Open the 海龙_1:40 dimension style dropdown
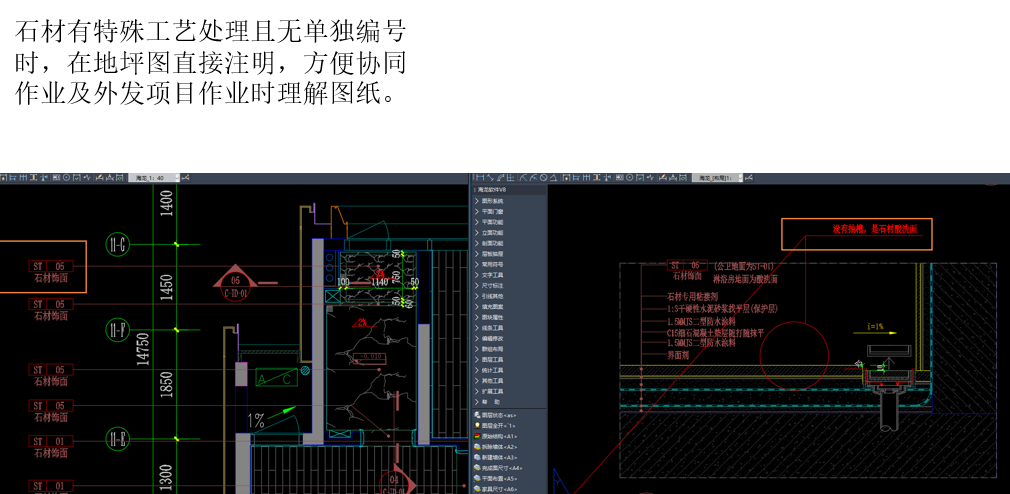Viewport: 1010px width, 494px height. click(177, 178)
